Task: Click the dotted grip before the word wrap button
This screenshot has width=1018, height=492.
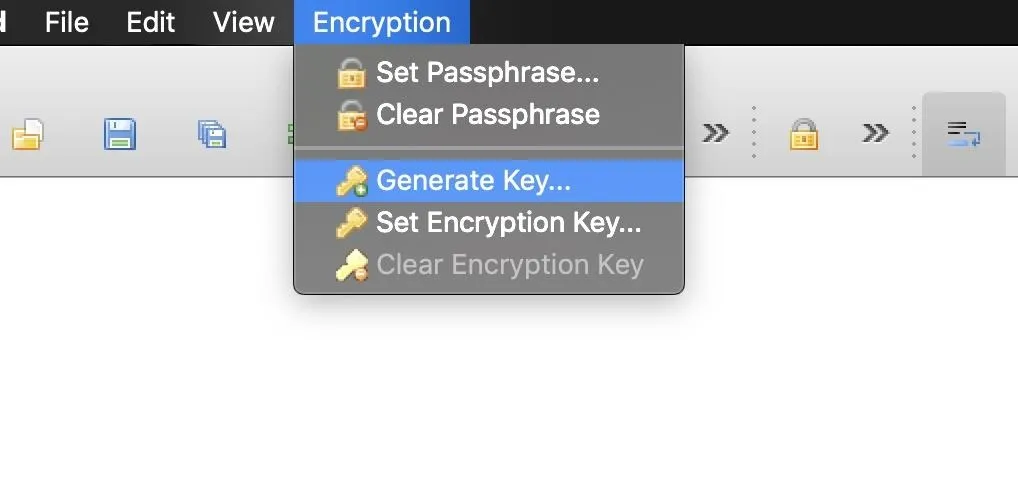Action: pyautogui.click(x=913, y=132)
